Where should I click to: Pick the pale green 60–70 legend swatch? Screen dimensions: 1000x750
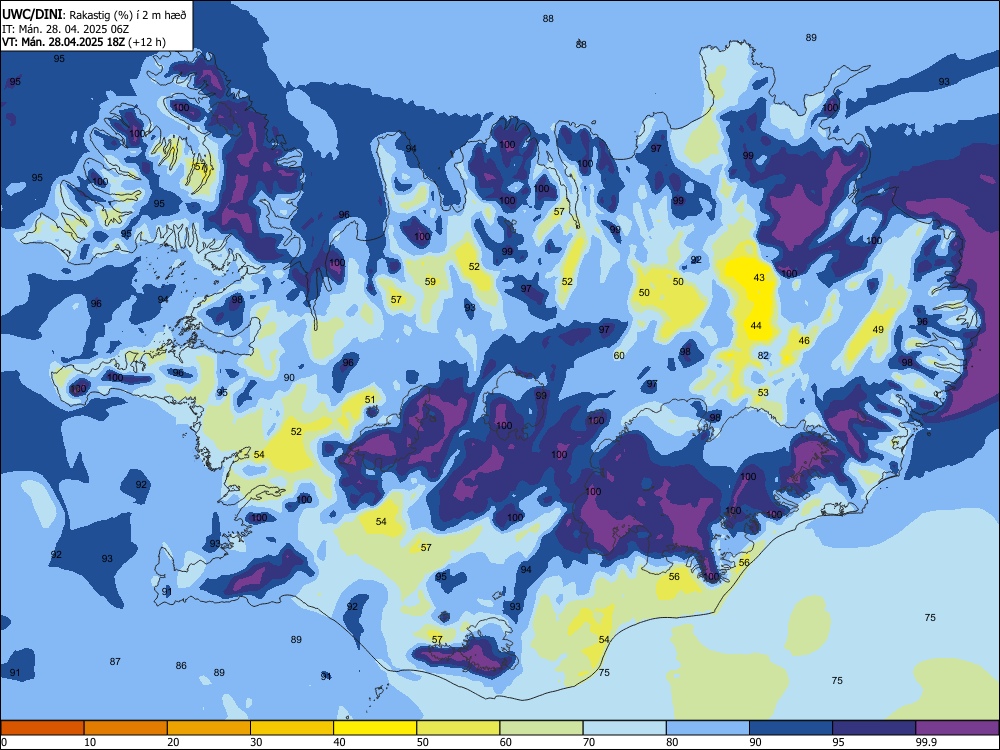tap(541, 728)
